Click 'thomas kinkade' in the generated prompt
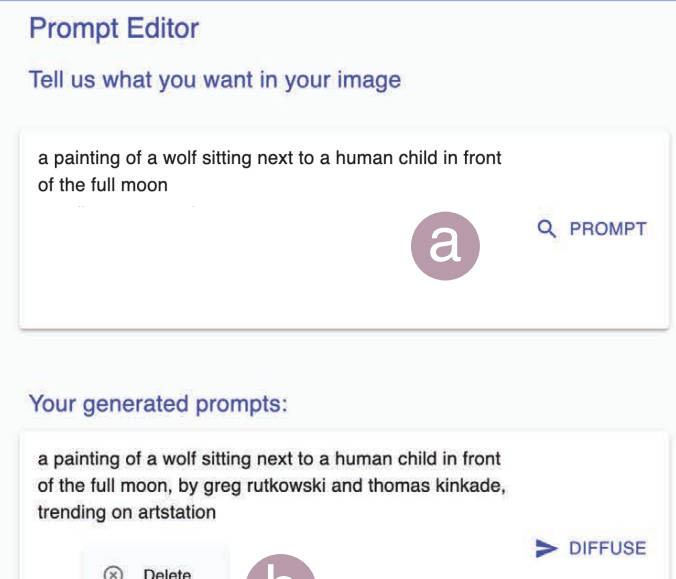This screenshot has width=676, height=579. tap(435, 486)
